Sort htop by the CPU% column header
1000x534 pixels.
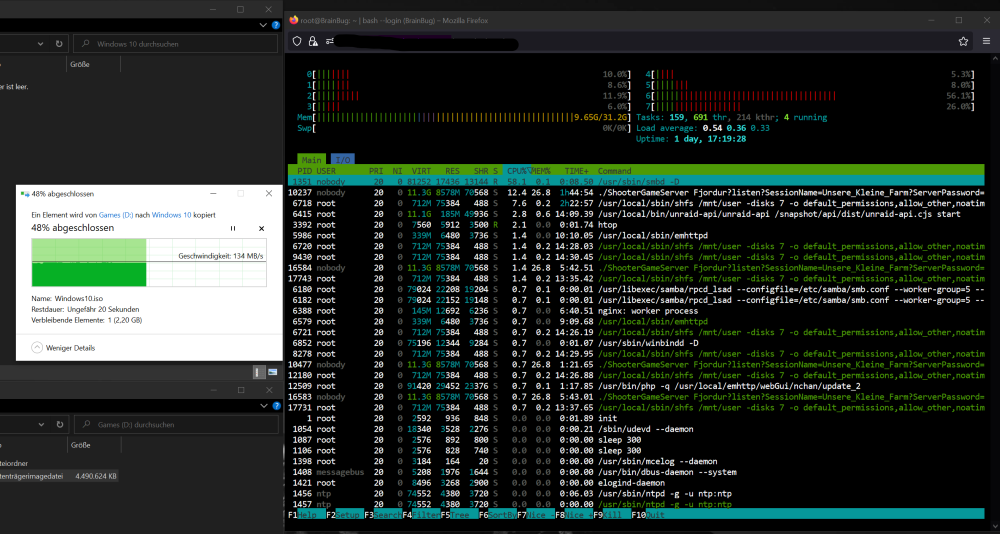coord(518,171)
